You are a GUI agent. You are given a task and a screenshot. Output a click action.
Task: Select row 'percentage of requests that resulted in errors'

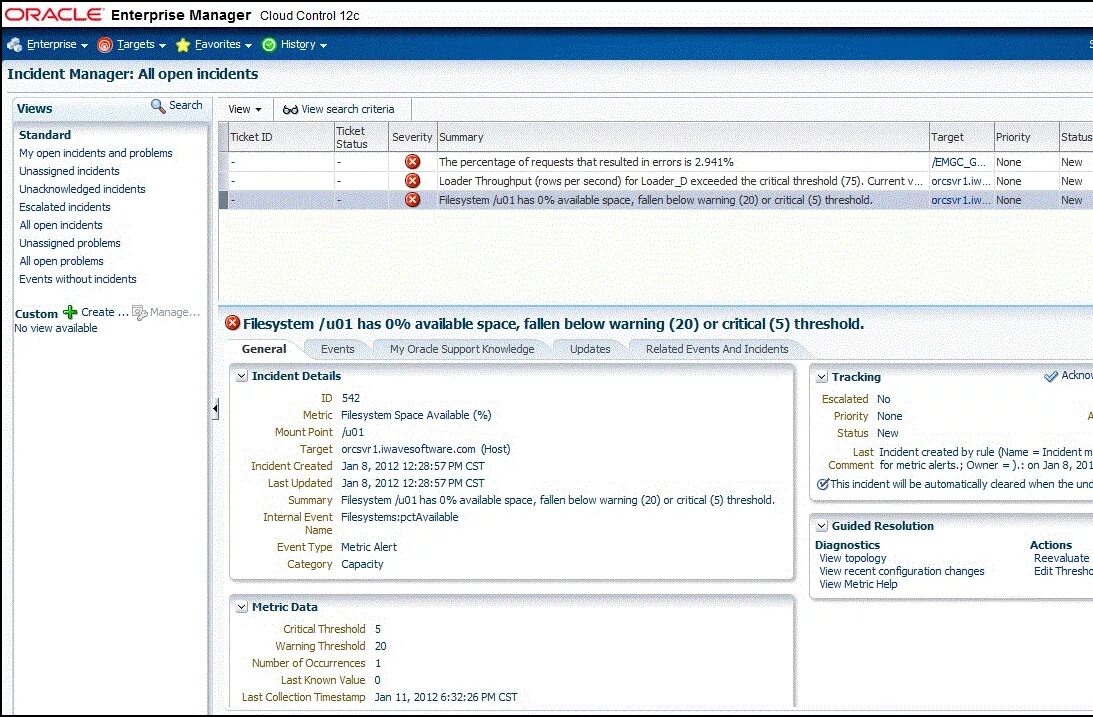tap(586, 162)
